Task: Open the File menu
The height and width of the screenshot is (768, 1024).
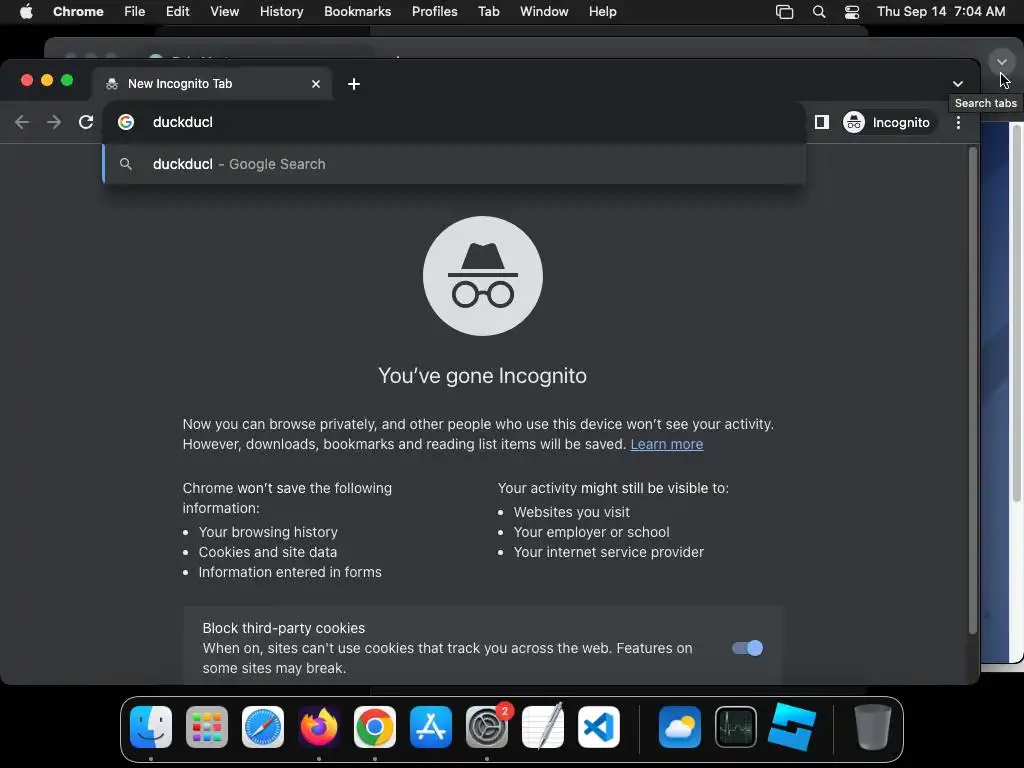Action: (135, 12)
